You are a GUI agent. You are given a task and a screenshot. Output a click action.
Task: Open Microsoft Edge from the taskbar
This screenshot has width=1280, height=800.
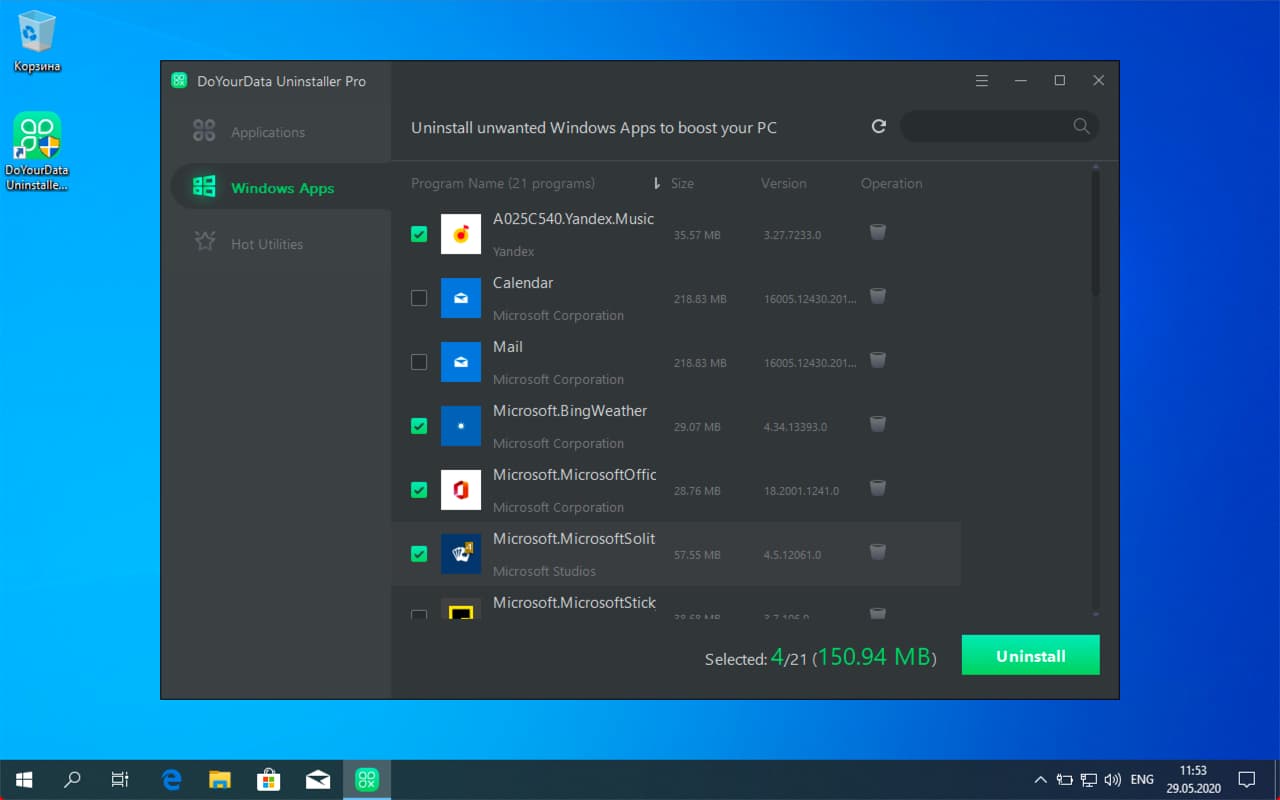click(x=172, y=779)
